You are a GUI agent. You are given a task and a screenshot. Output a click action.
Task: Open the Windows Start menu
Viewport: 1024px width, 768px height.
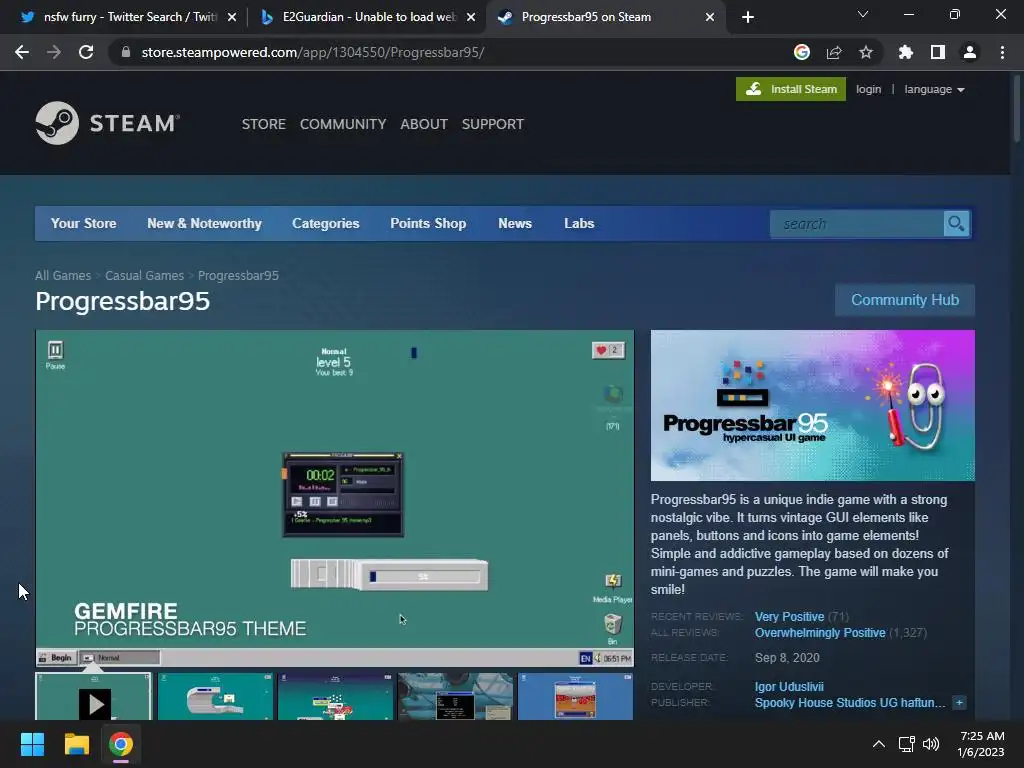click(32, 744)
